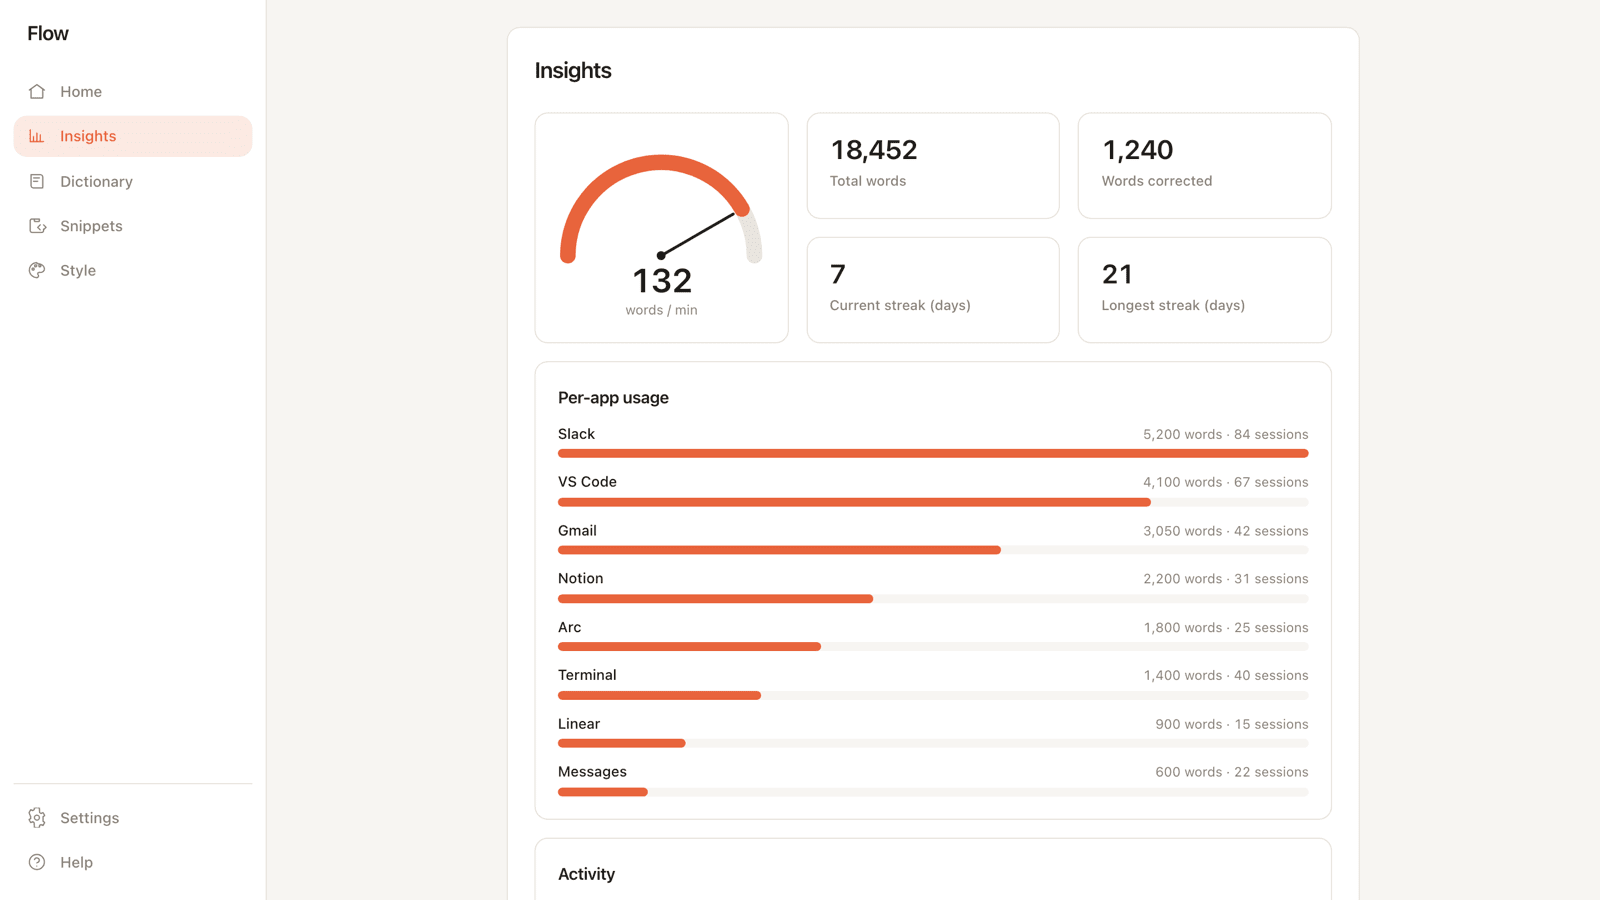
Task: Switch to the Style section label
Action: click(78, 270)
